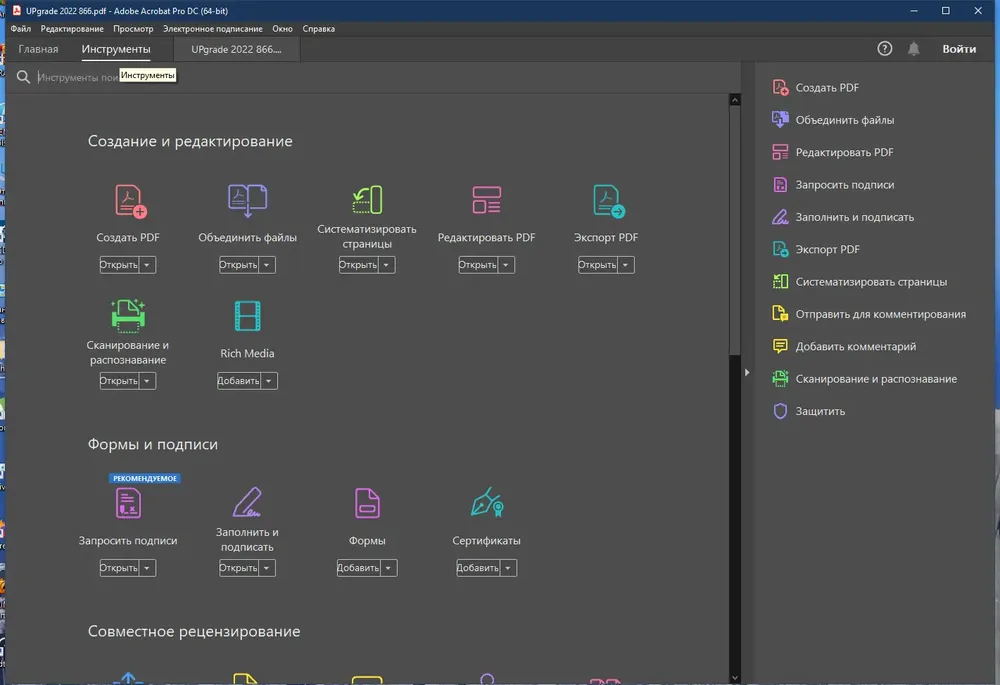Viewport: 1000px width, 685px height.
Task: Open the Create PDF tool icon
Action: 130,201
